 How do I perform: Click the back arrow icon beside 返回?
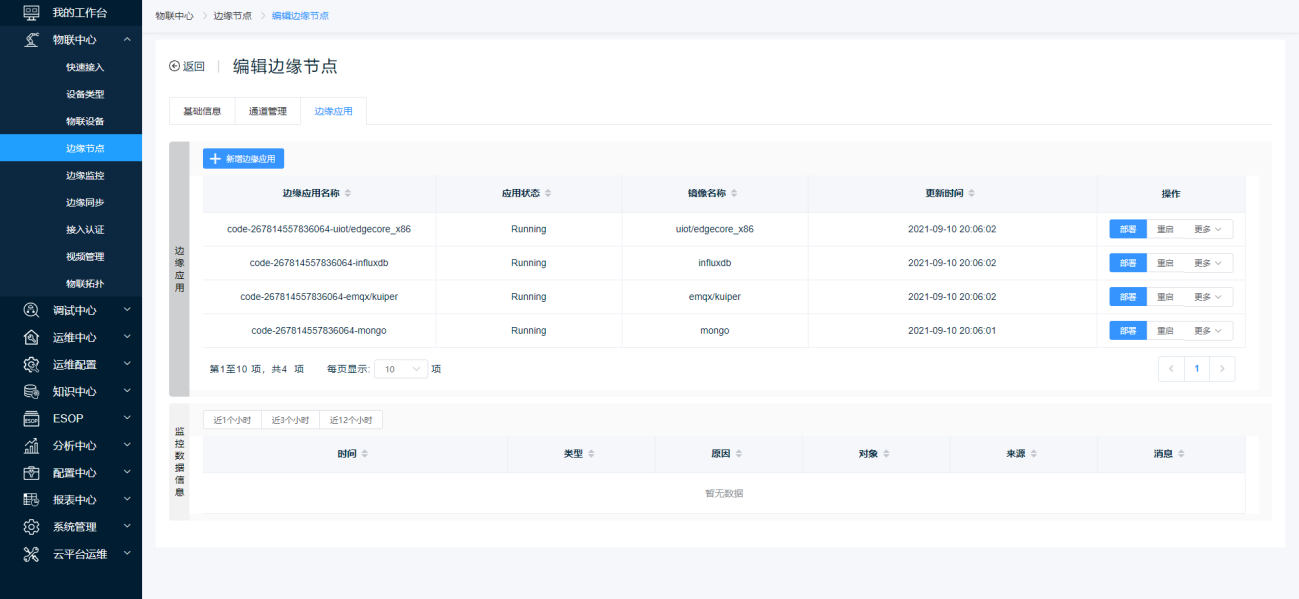(175, 66)
